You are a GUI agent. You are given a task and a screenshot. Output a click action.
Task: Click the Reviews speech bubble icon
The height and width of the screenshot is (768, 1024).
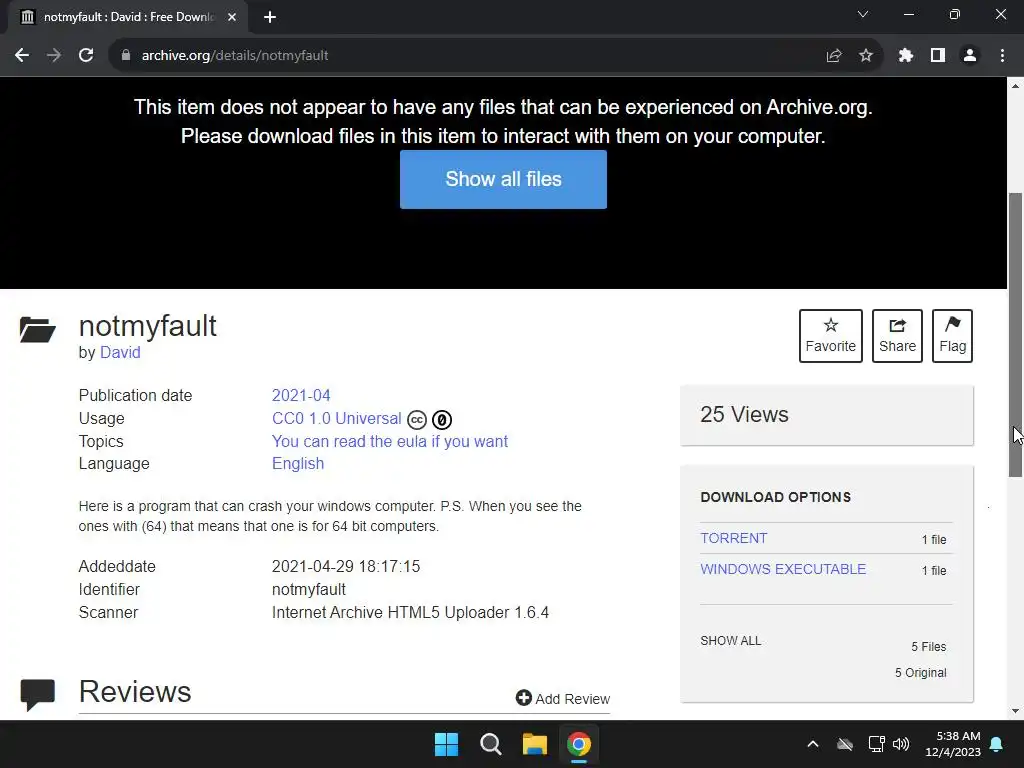click(x=37, y=695)
